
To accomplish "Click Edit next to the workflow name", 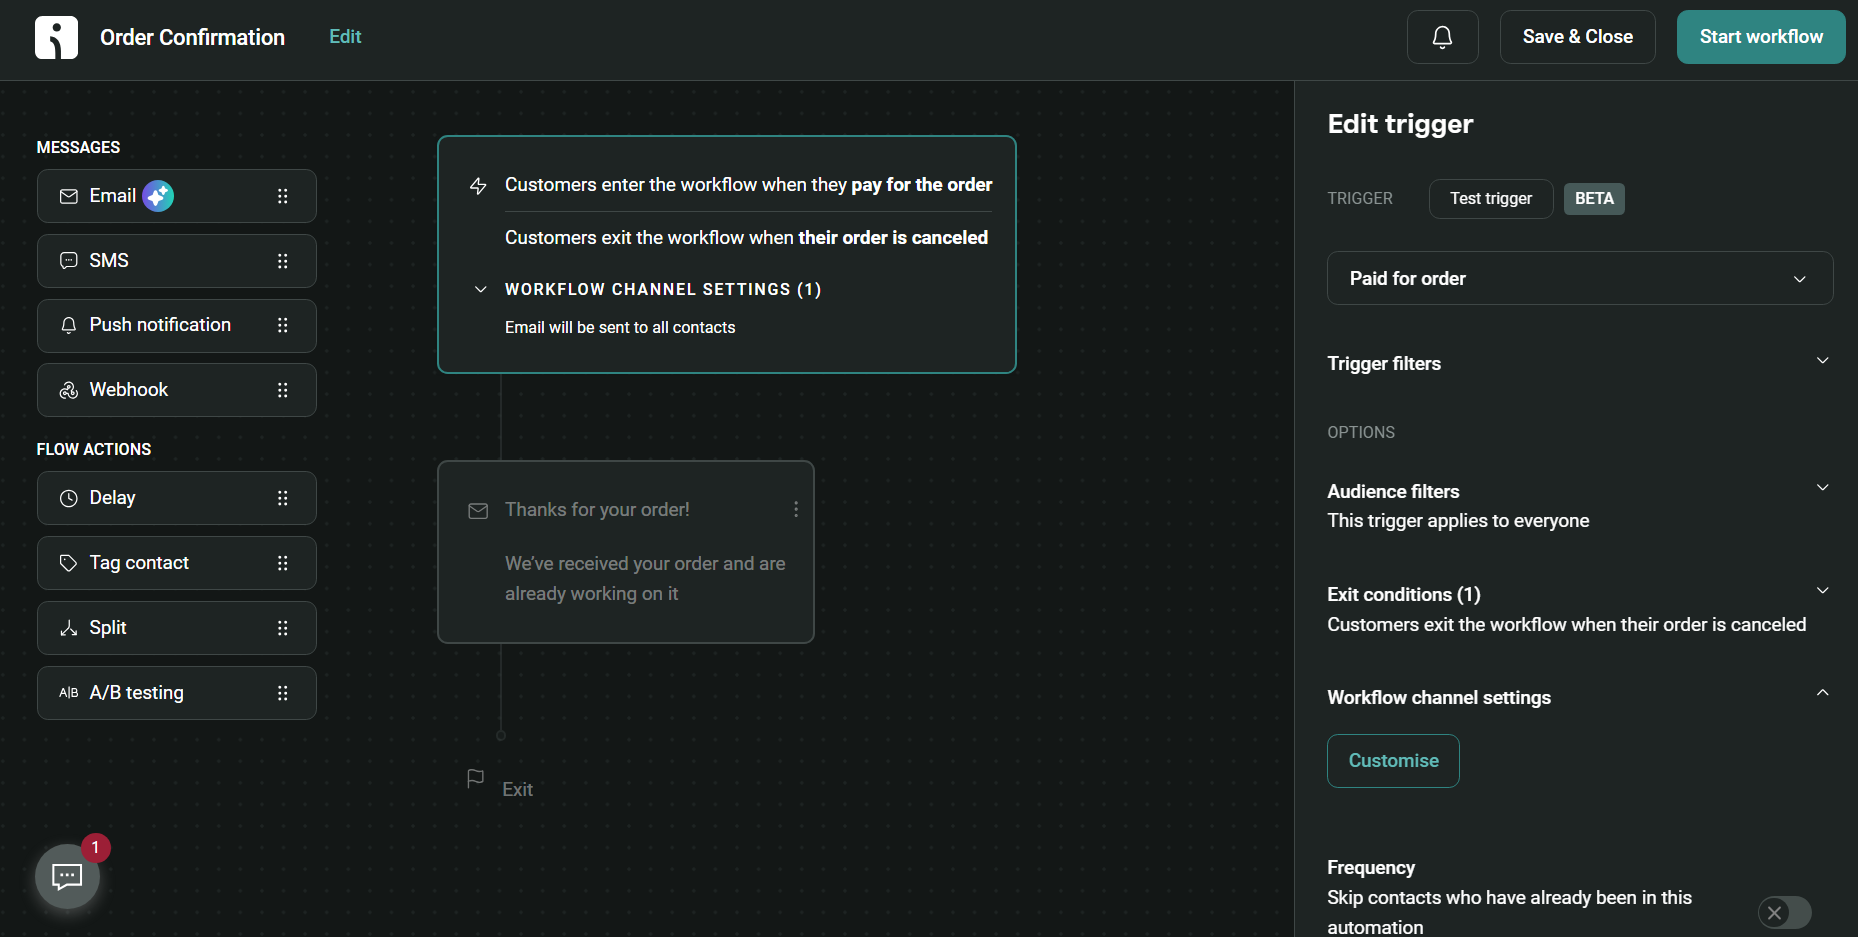I will point(345,37).
